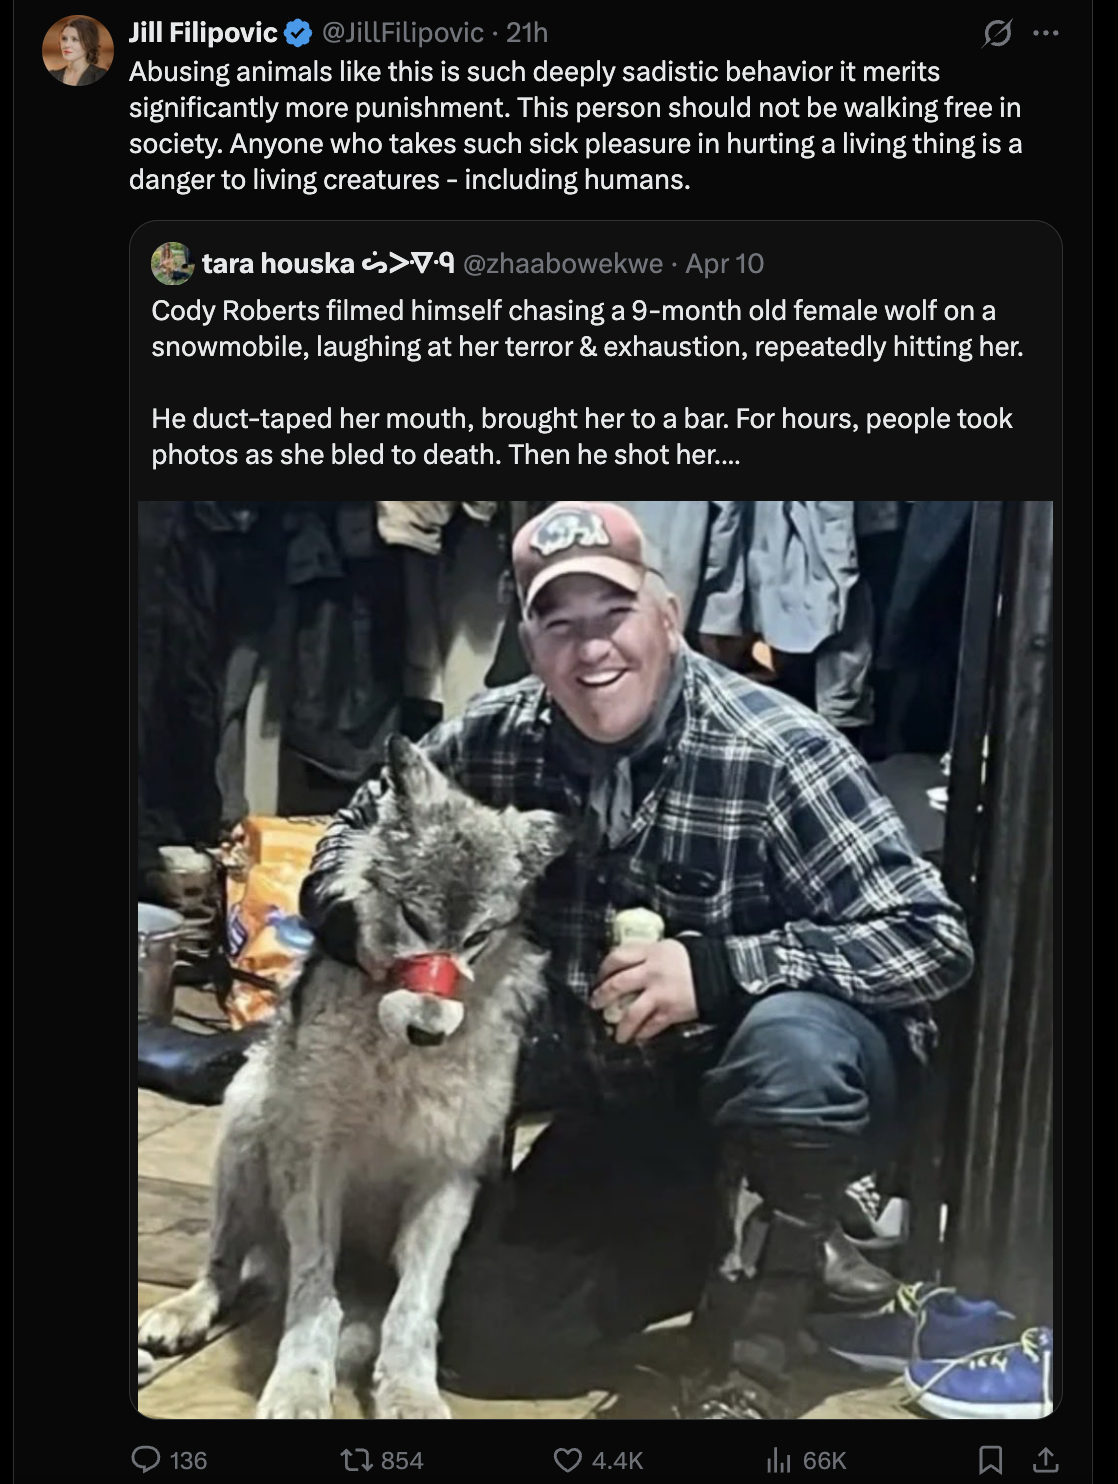1118x1484 pixels.
Task: Visit Jill Filipovic display name link
Action: coord(203,33)
